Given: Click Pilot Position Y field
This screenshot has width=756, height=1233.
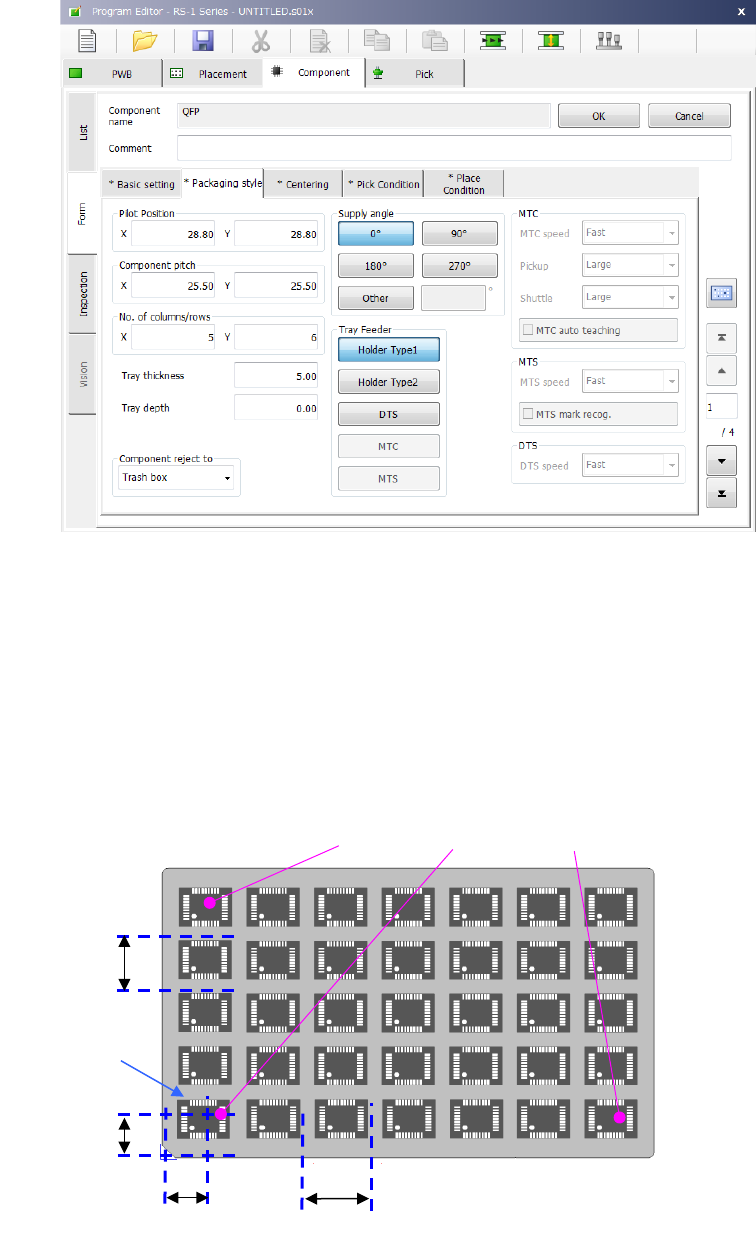Looking at the screenshot, I should click(x=277, y=234).
